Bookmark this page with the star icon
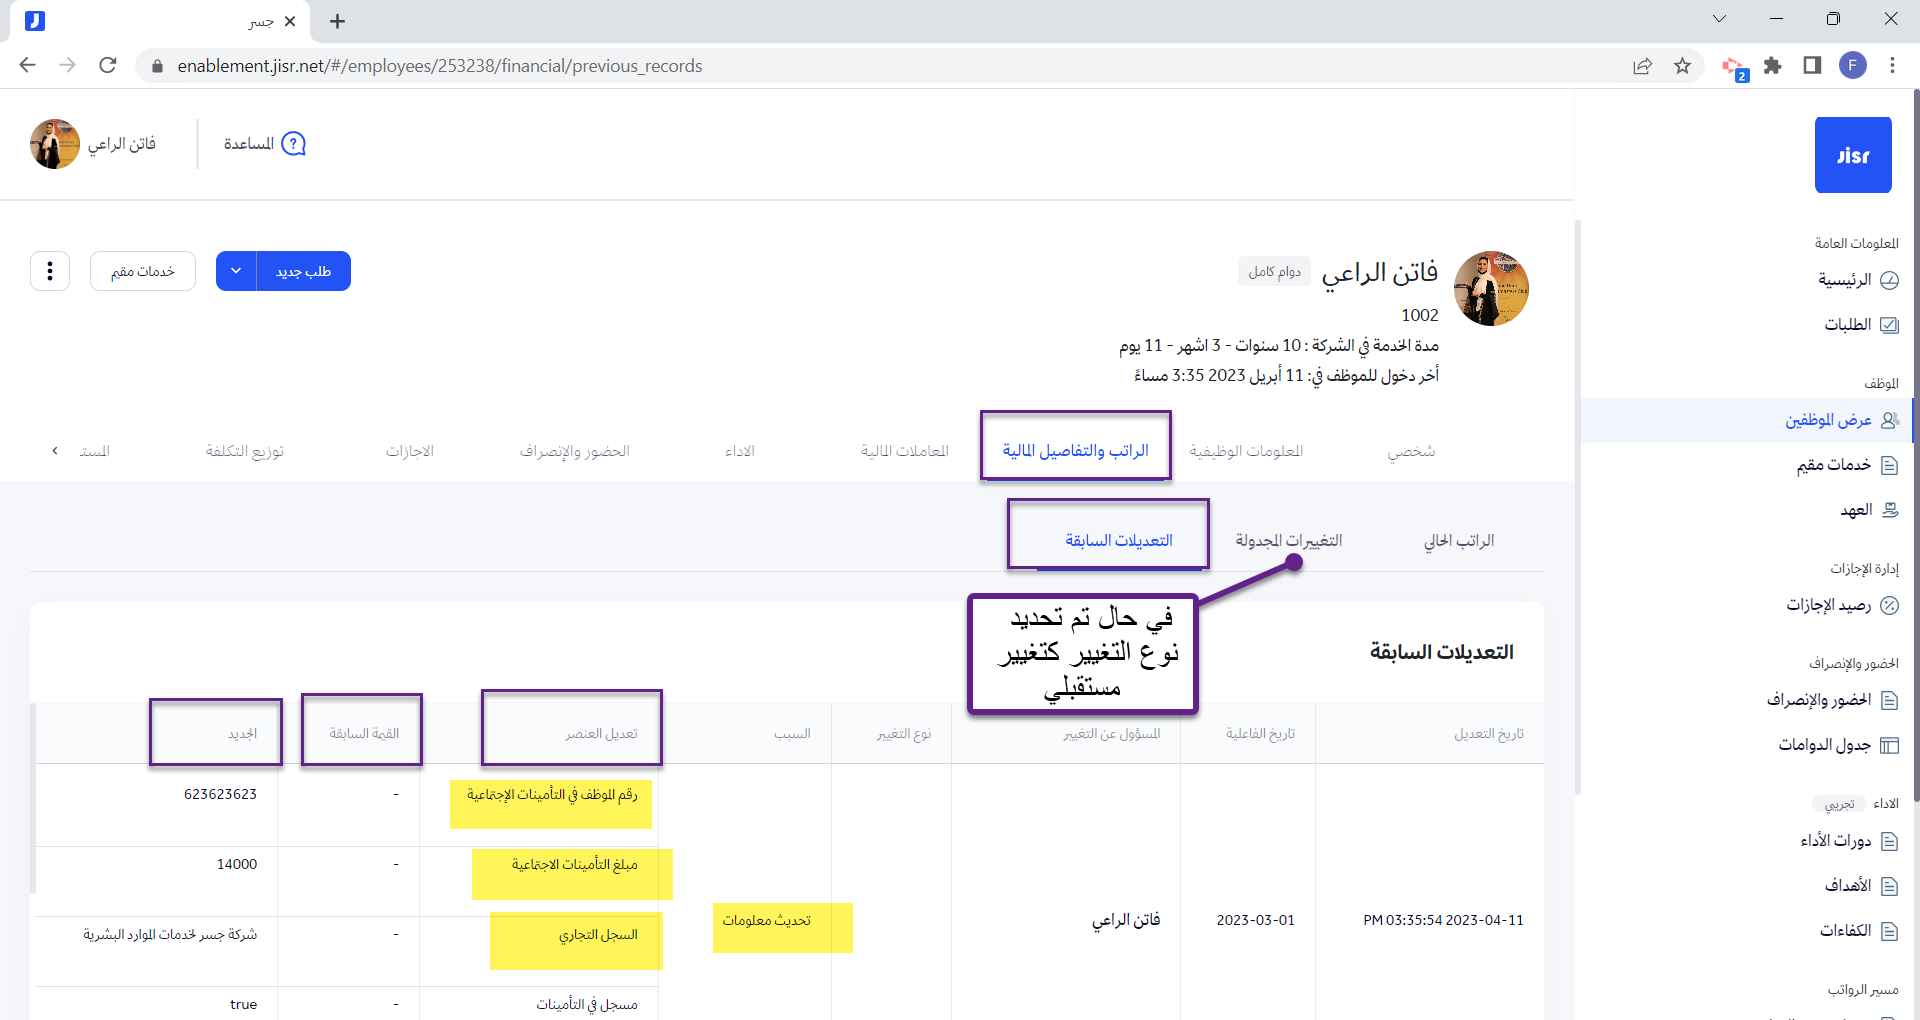This screenshot has width=1920, height=1020. tap(1682, 66)
